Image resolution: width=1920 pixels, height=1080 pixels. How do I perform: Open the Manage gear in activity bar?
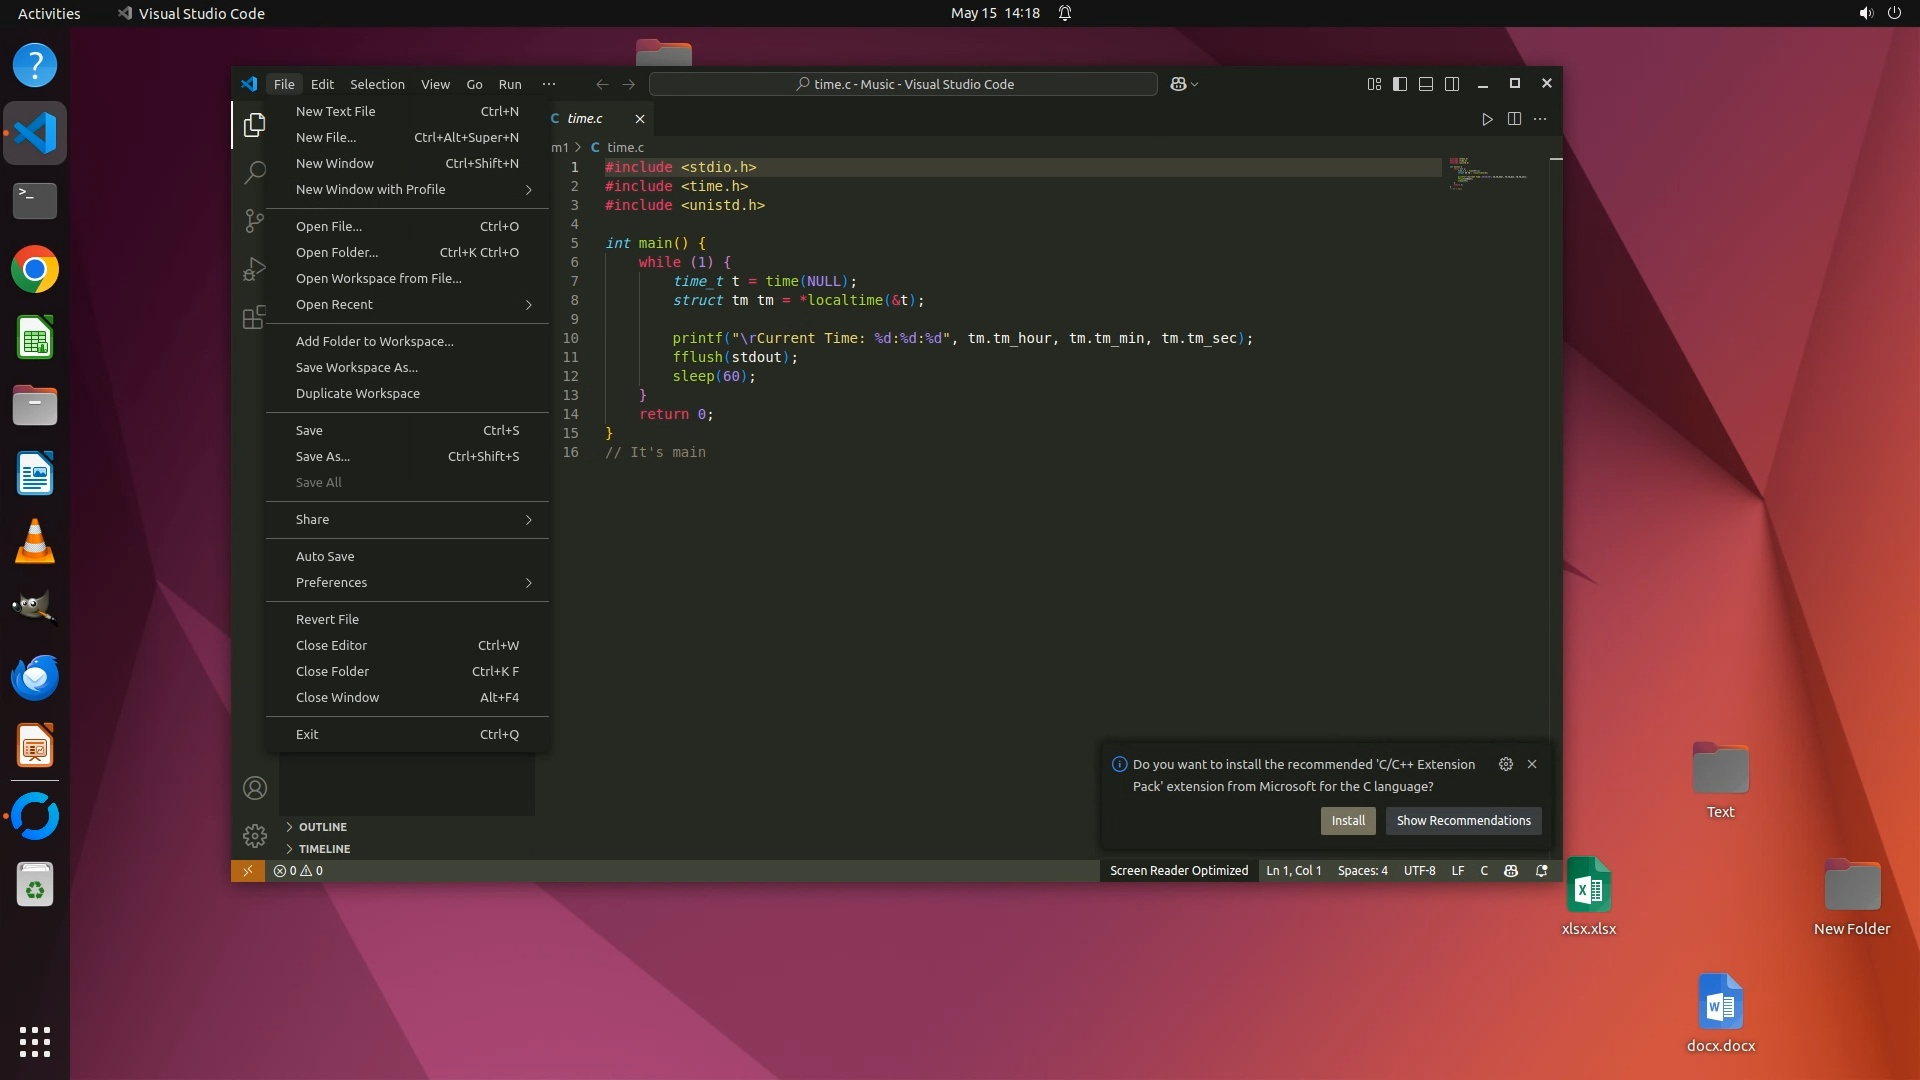coord(255,835)
